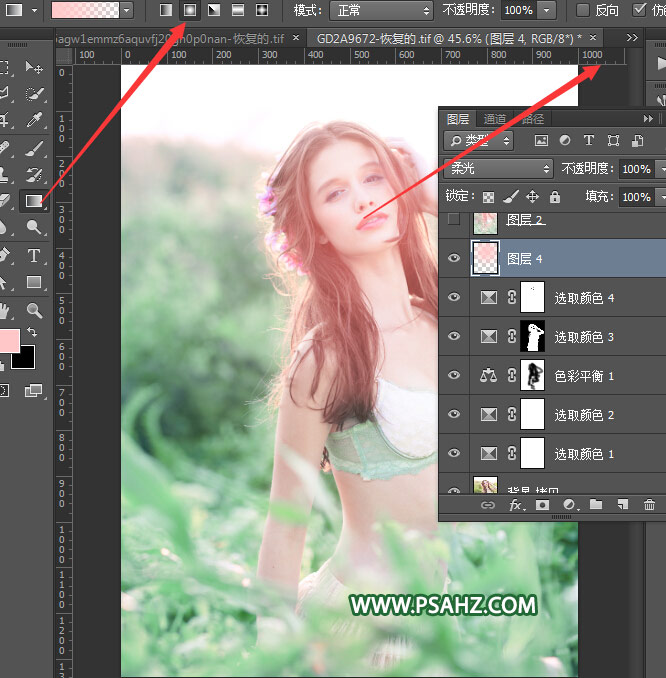666x678 pixels.
Task: Select the Eyedropper tool
Action: pyautogui.click(x=34, y=120)
